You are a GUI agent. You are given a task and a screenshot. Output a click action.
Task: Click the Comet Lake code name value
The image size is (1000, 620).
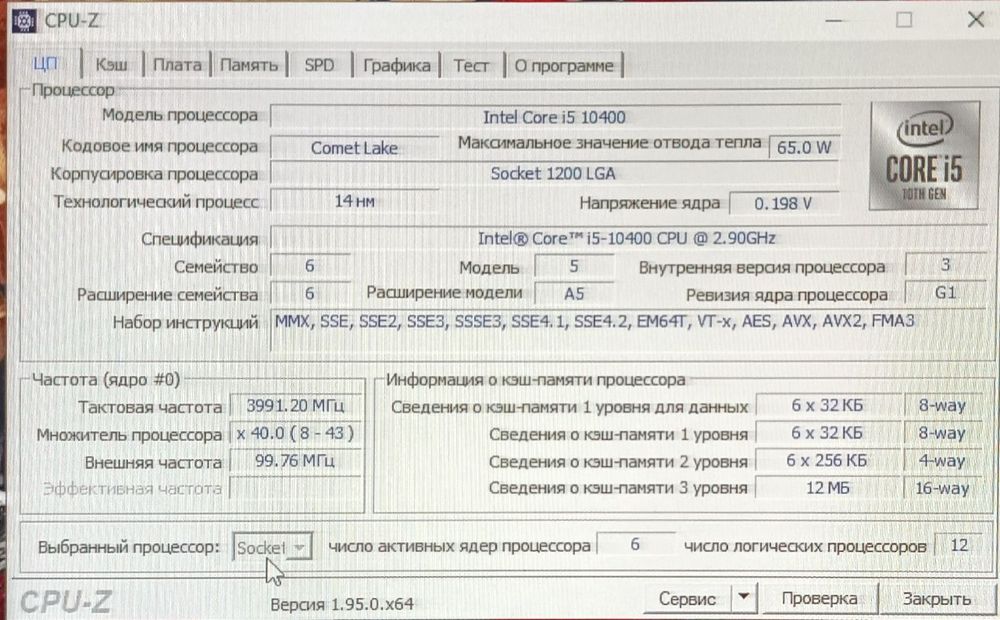[355, 147]
